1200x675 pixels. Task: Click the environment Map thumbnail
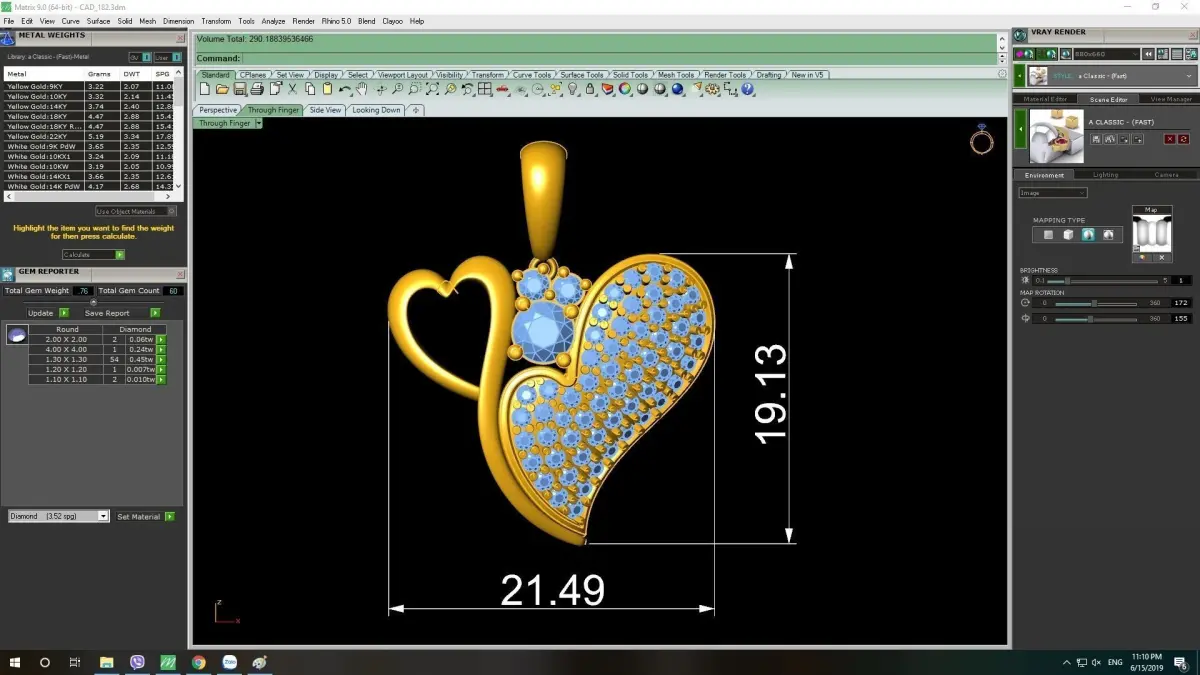pos(1151,232)
